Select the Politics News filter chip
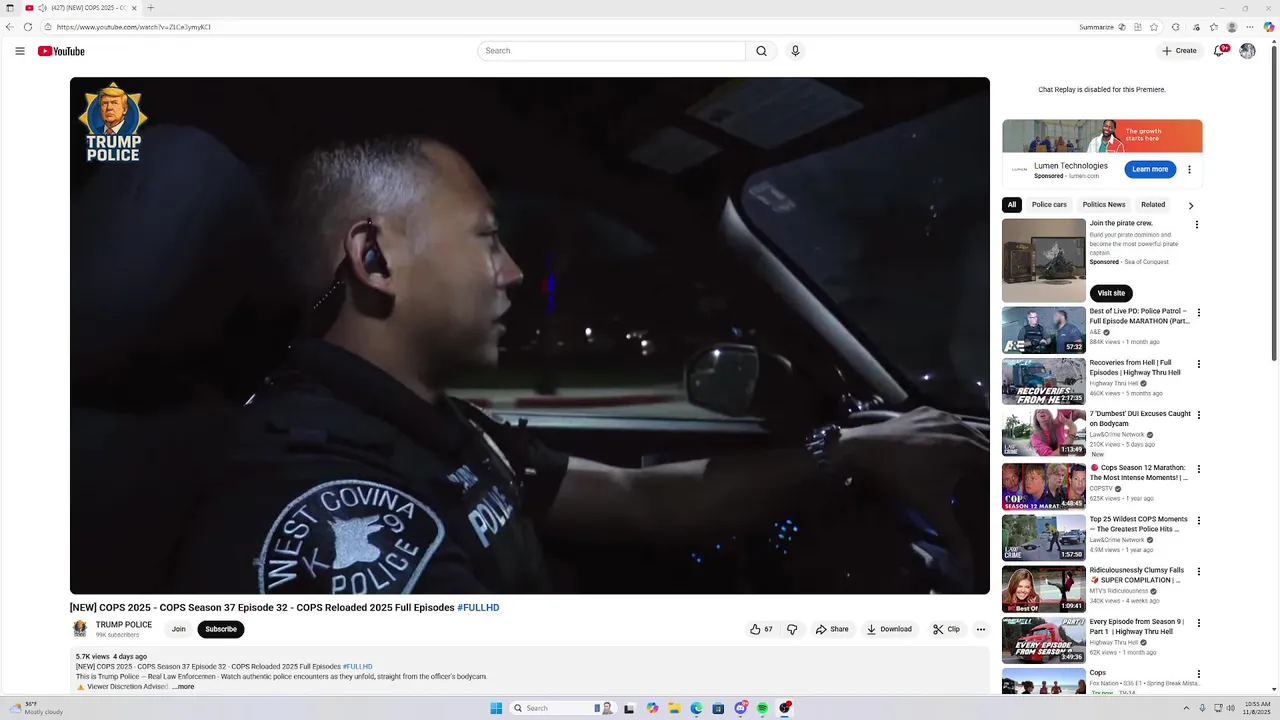 tap(1104, 205)
